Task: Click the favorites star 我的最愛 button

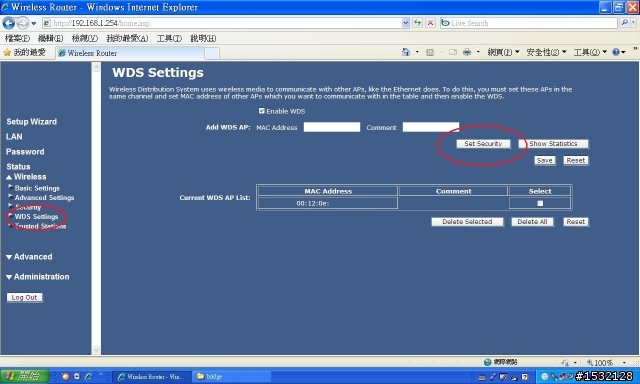Action: point(24,52)
